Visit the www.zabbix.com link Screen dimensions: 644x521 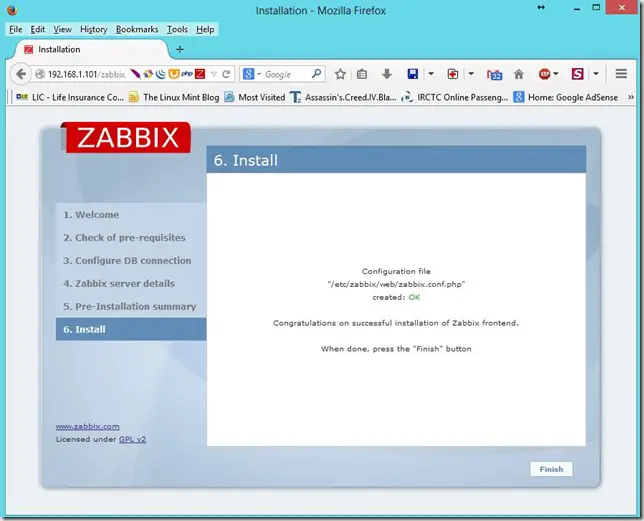pos(87,427)
